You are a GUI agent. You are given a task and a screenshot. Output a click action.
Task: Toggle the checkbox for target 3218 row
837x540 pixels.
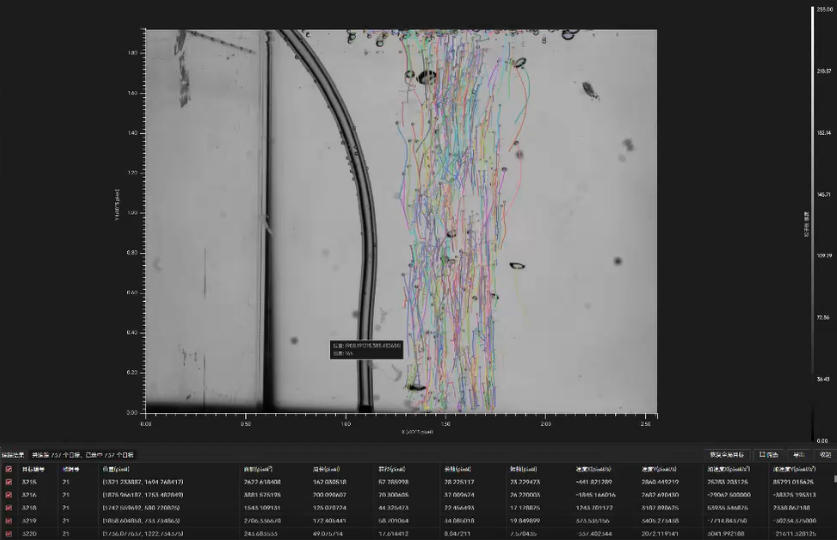9,507
